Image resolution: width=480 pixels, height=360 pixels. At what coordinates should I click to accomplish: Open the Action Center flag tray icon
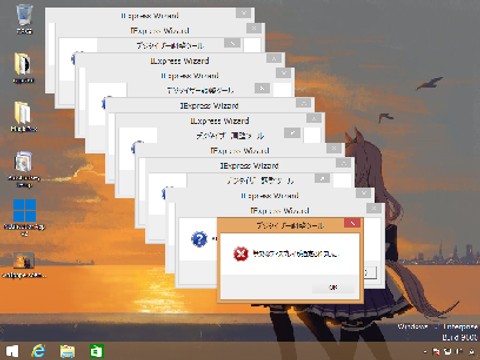pos(436,351)
